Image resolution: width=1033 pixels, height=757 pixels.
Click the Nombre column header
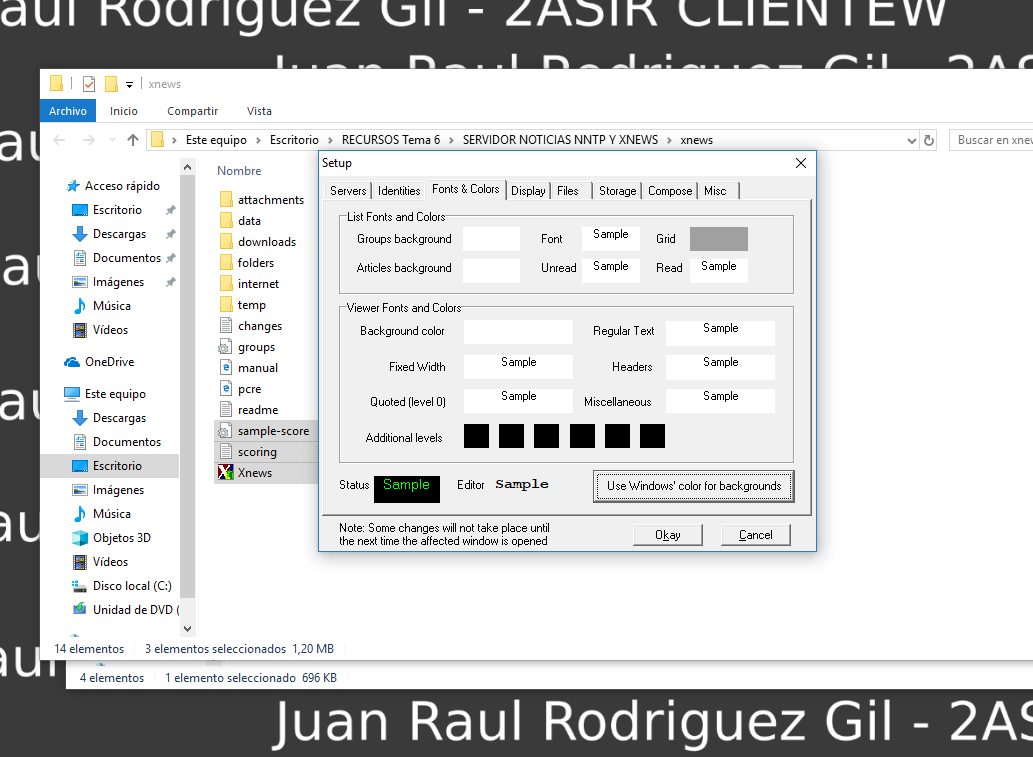(239, 171)
